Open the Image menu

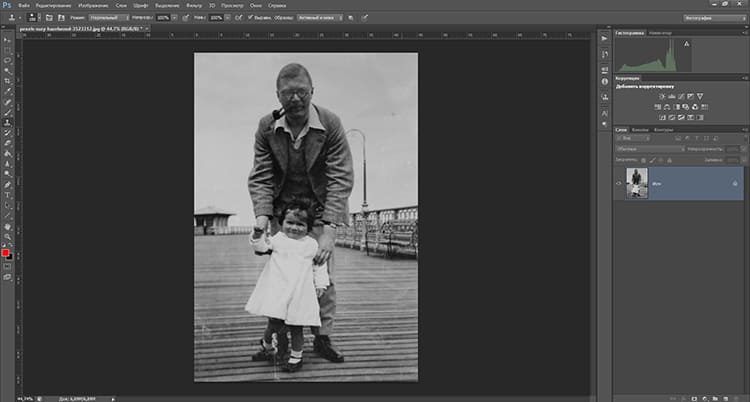click(x=94, y=6)
